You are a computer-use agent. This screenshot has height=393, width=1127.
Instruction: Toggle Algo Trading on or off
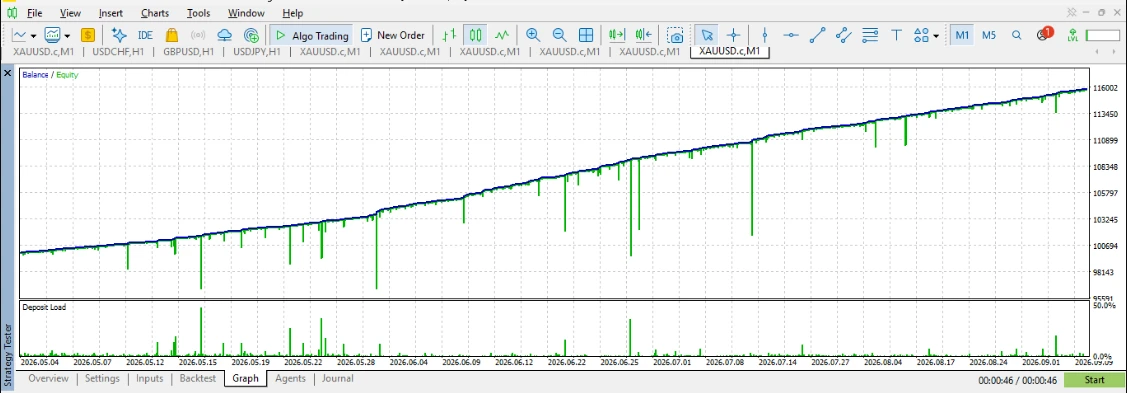pos(312,35)
